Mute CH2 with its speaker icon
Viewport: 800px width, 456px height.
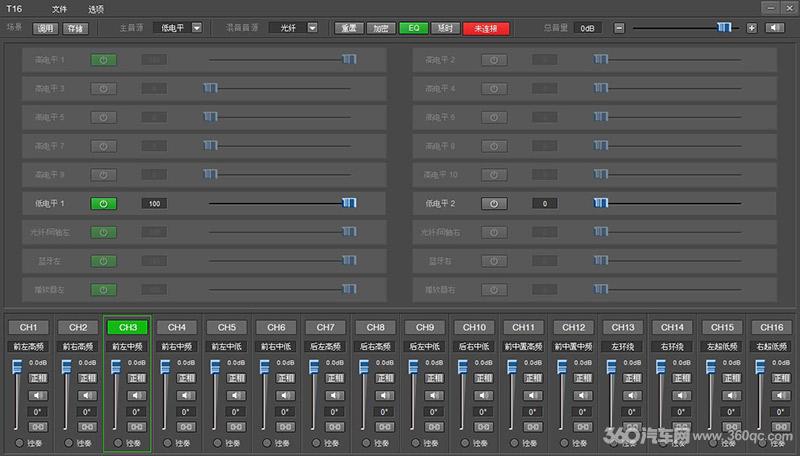tap(87, 395)
